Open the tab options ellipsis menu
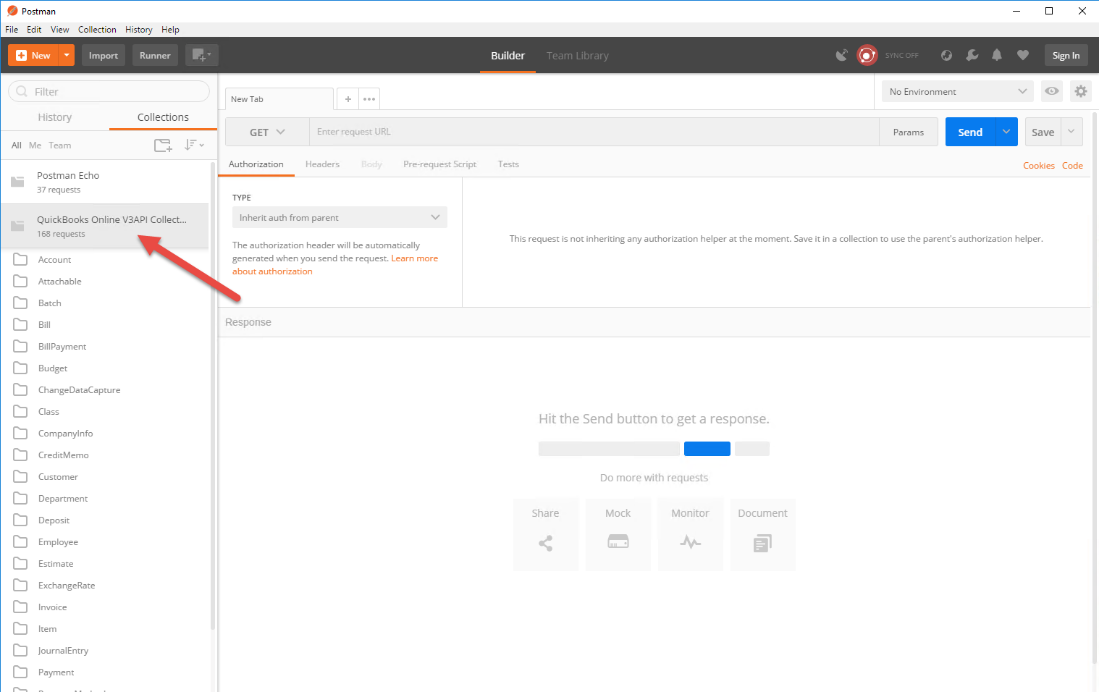Screen dimensions: 1099x692 pos(369,99)
